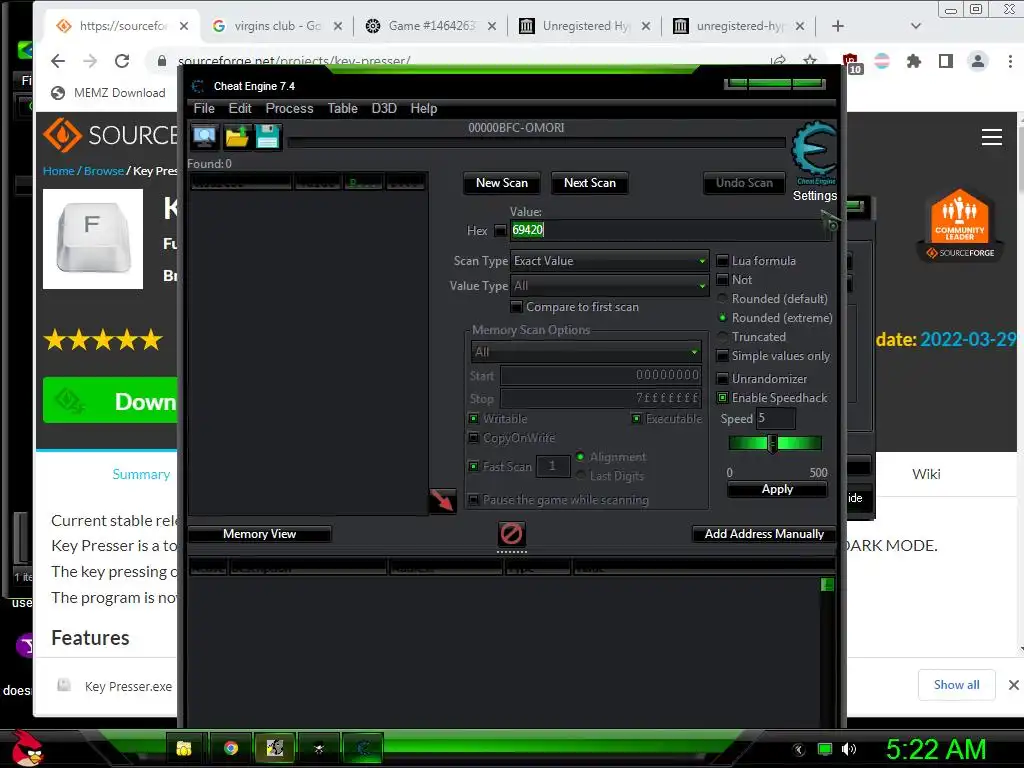The width and height of the screenshot is (1024, 768).
Task: Apply the speedhack speed
Action: pos(777,489)
